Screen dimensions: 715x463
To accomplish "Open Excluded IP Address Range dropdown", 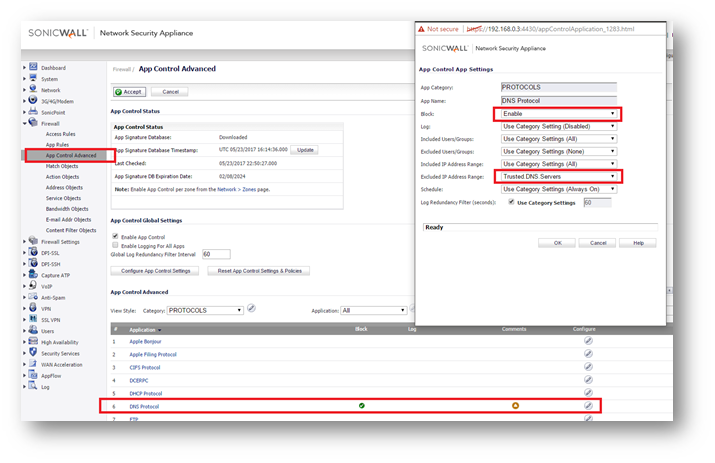I will (x=559, y=177).
